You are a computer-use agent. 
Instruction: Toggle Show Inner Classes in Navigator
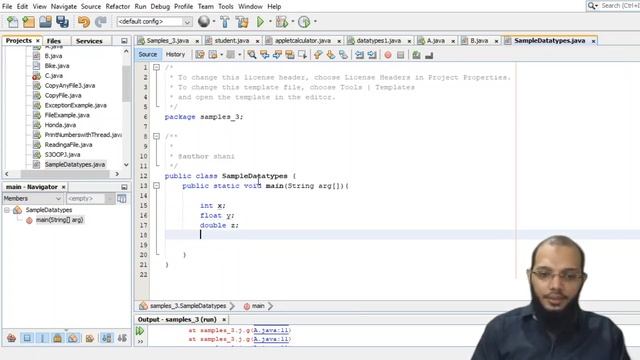(x=73, y=338)
